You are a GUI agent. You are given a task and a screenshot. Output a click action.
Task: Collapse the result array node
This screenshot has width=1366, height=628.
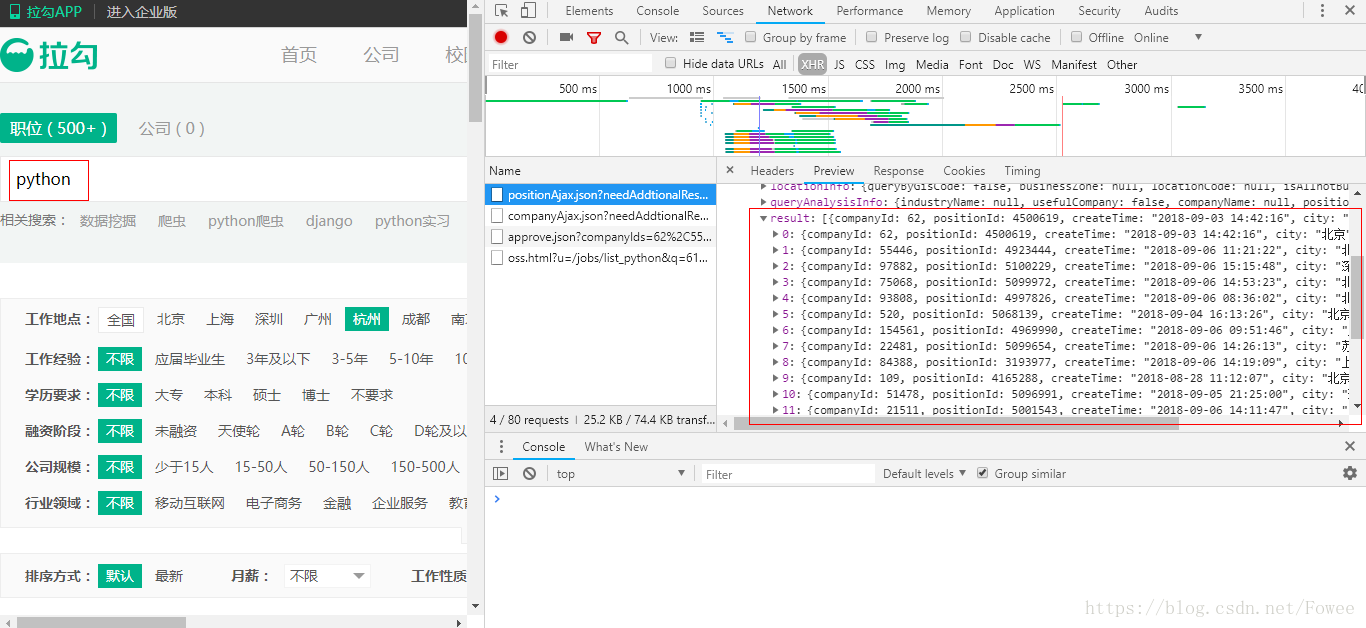pyautogui.click(x=764, y=218)
